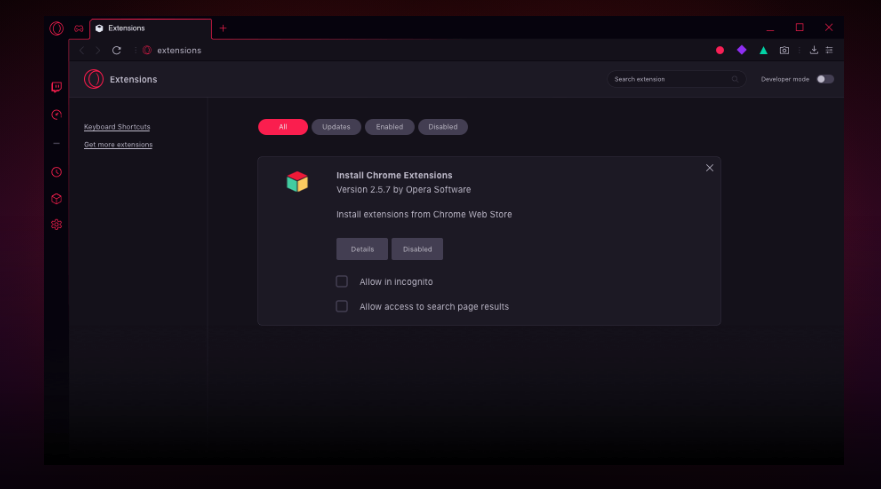Open Details for Install Chrome Extensions
This screenshot has width=881, height=489.
tap(362, 249)
